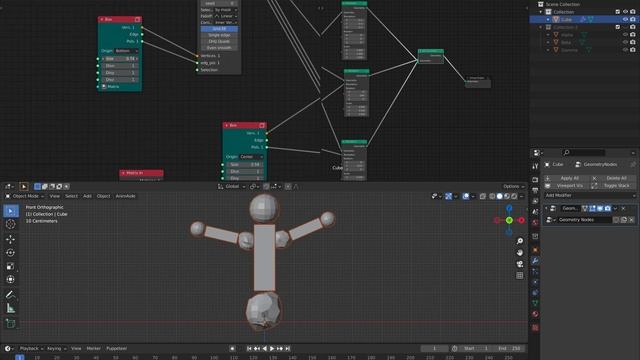This screenshot has height=360, width=640.
Task: Pin the properties editor context
Action: point(633,164)
